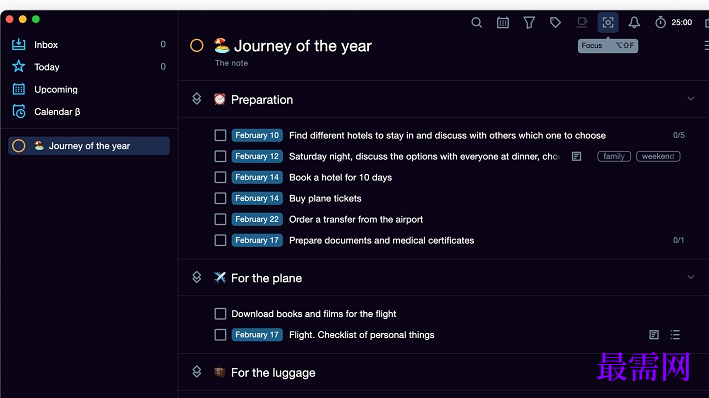709x398 pixels.
Task: Mark Download books and films task done
Action: [220, 313]
